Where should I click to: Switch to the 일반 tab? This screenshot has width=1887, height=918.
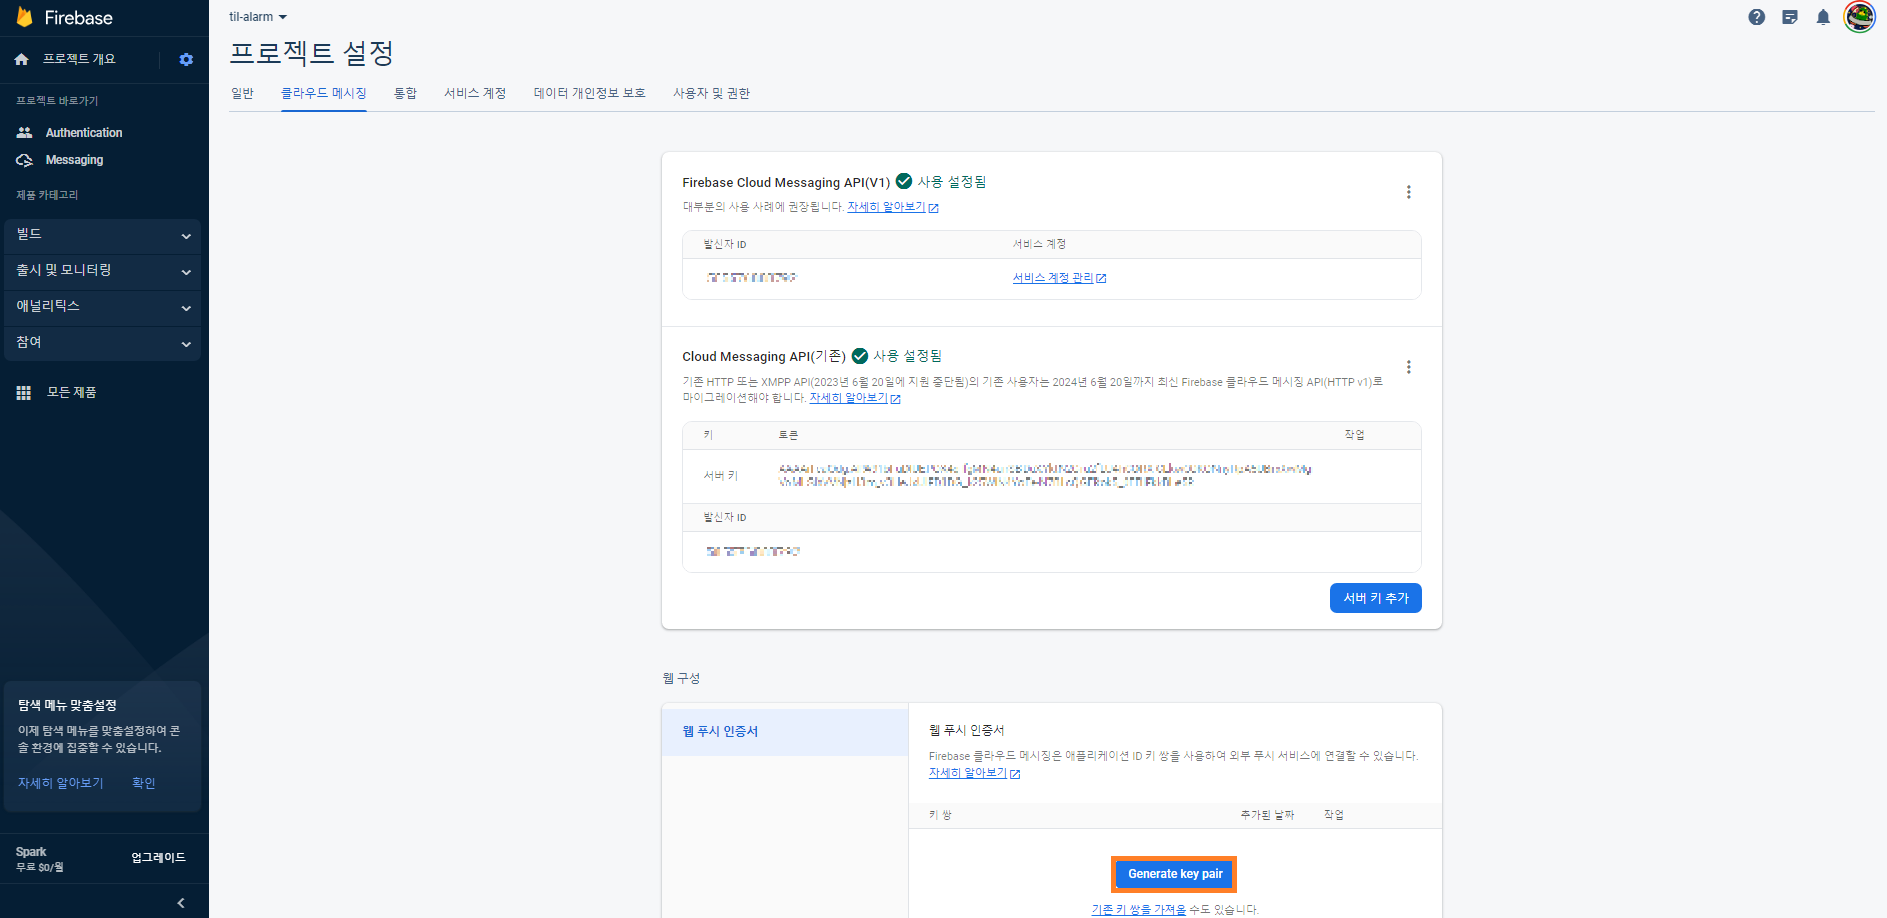coord(242,93)
